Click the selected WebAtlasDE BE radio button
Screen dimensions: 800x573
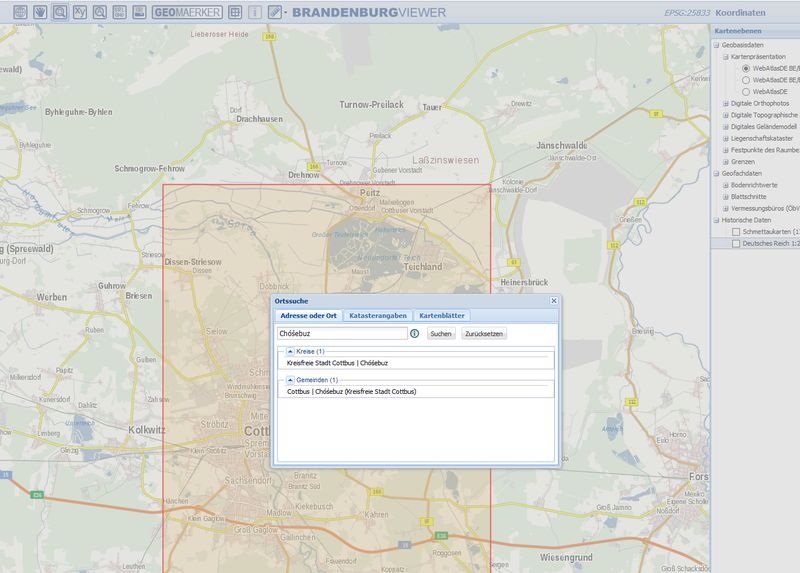click(x=746, y=68)
